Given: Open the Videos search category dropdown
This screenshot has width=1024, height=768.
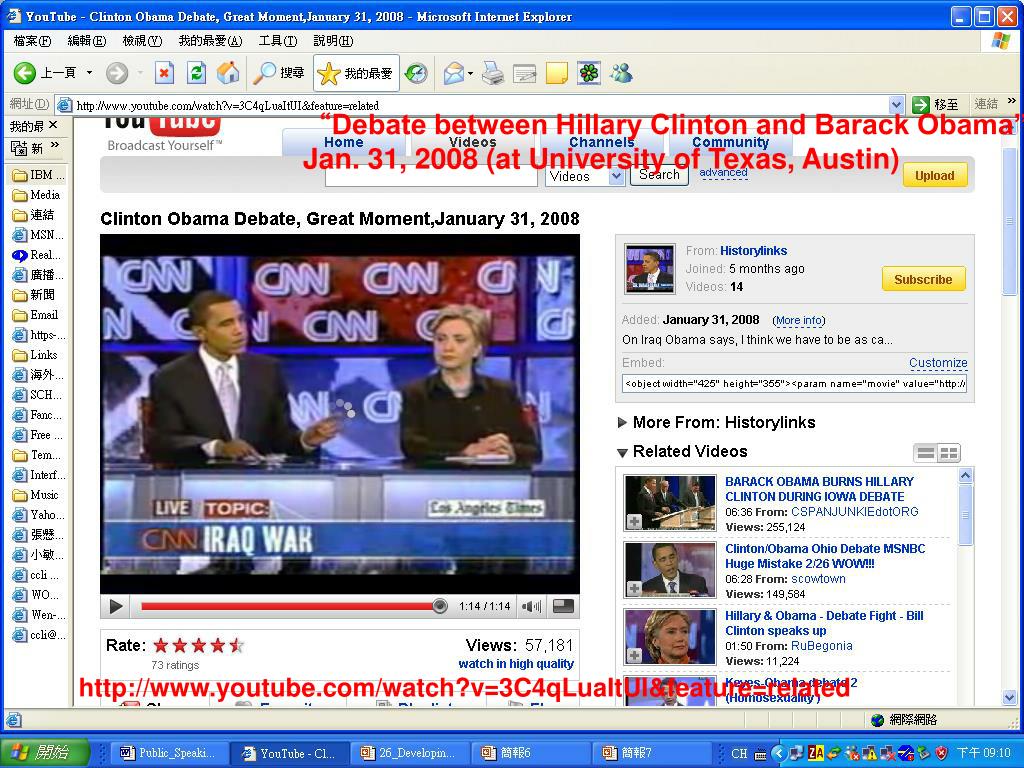Looking at the screenshot, I should pyautogui.click(x=617, y=176).
